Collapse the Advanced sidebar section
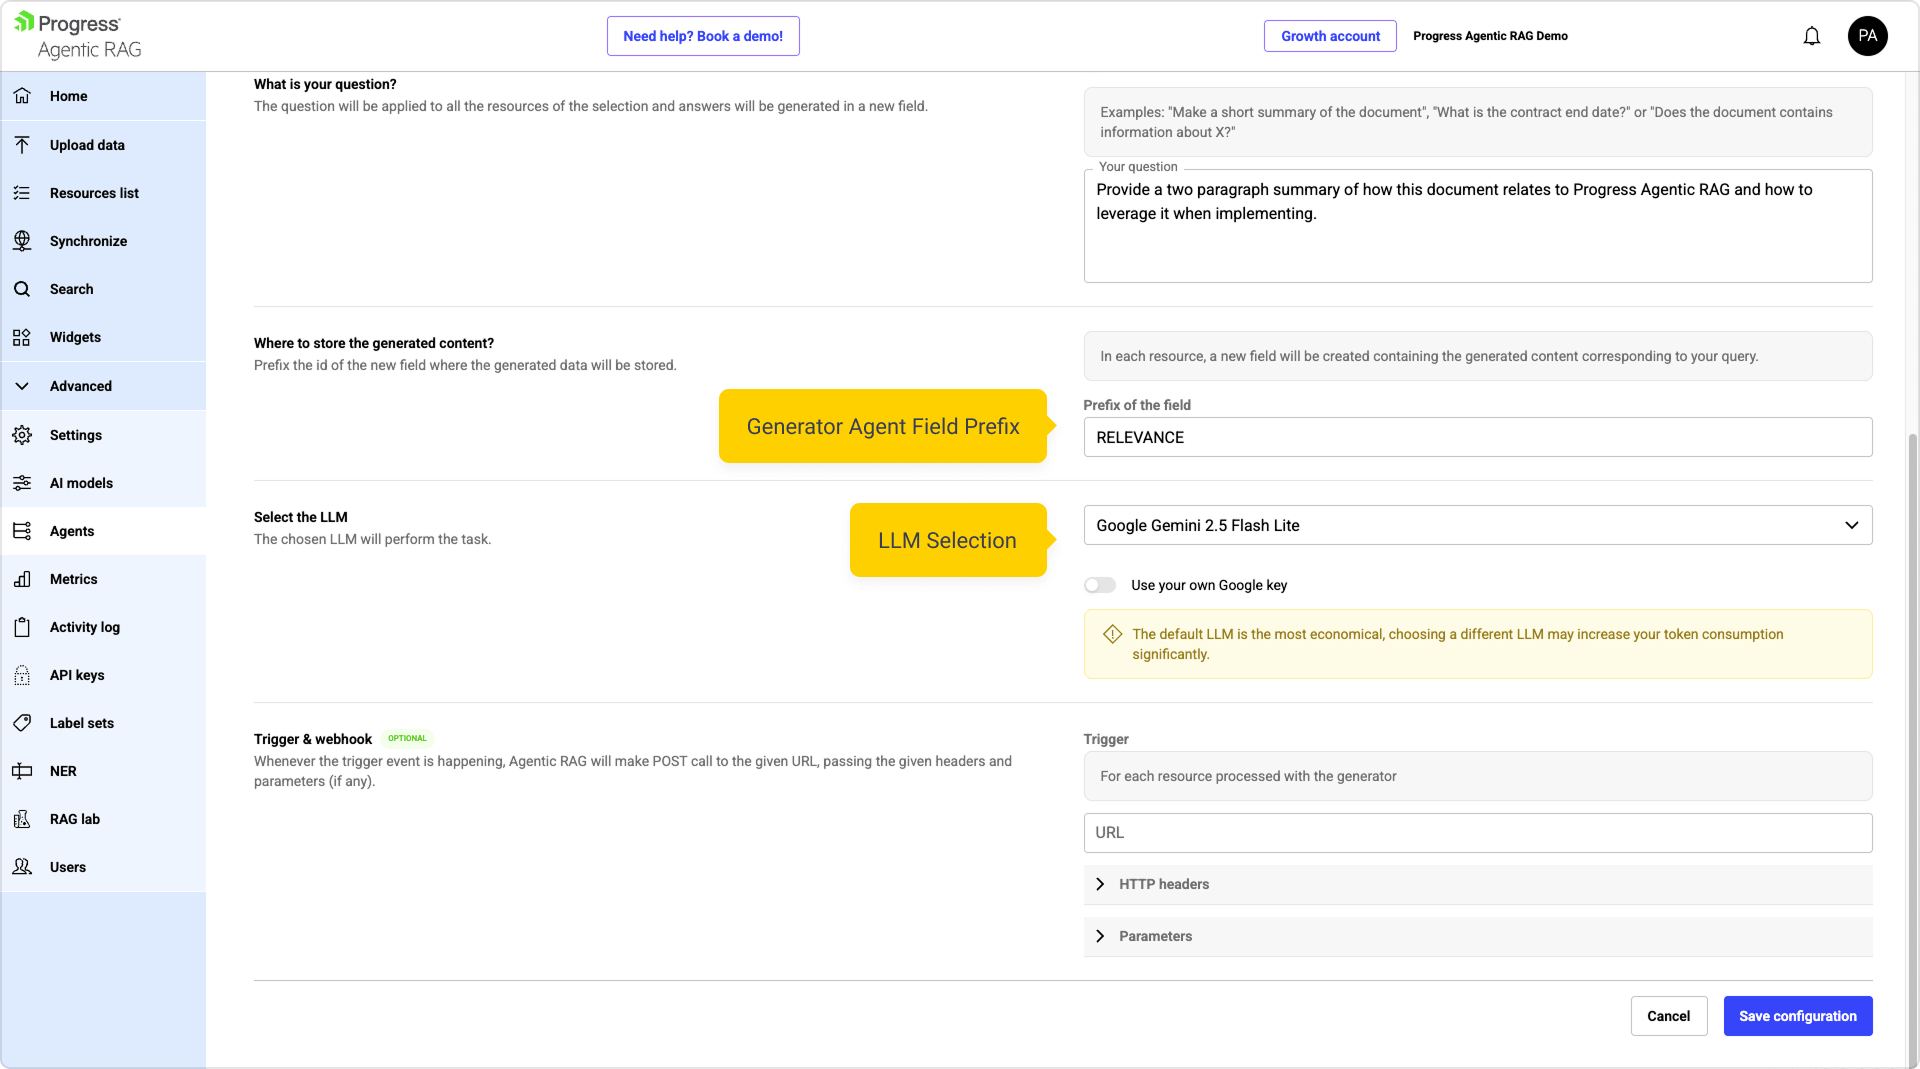1920x1069 pixels. click(x=80, y=386)
